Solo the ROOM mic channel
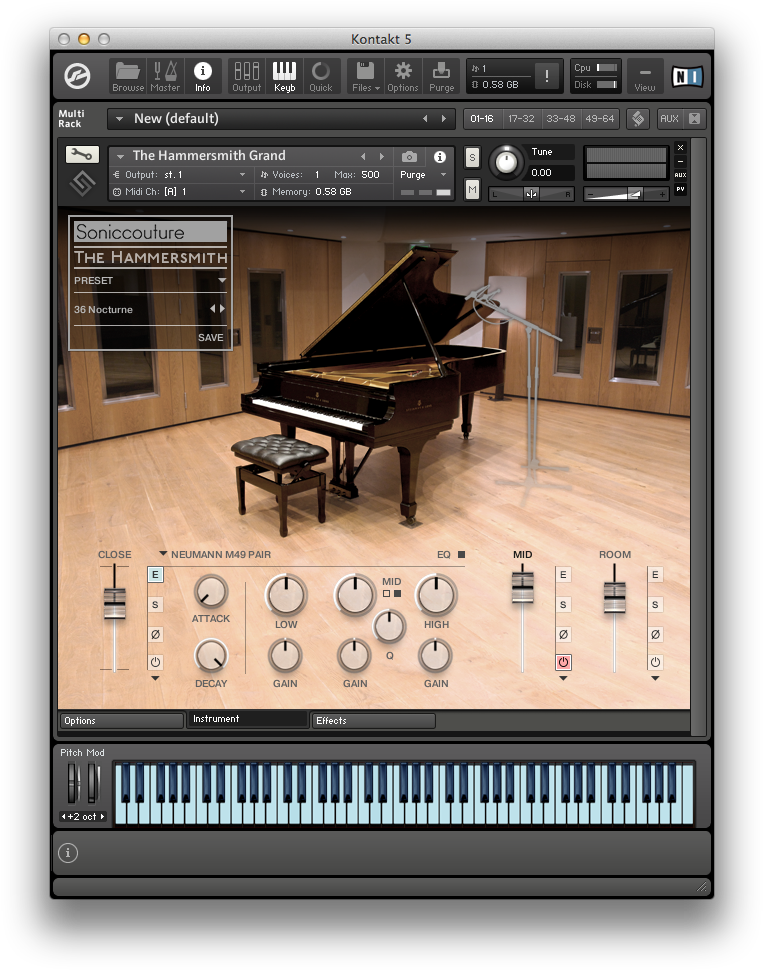The width and height of the screenshot is (763, 970). pos(655,604)
